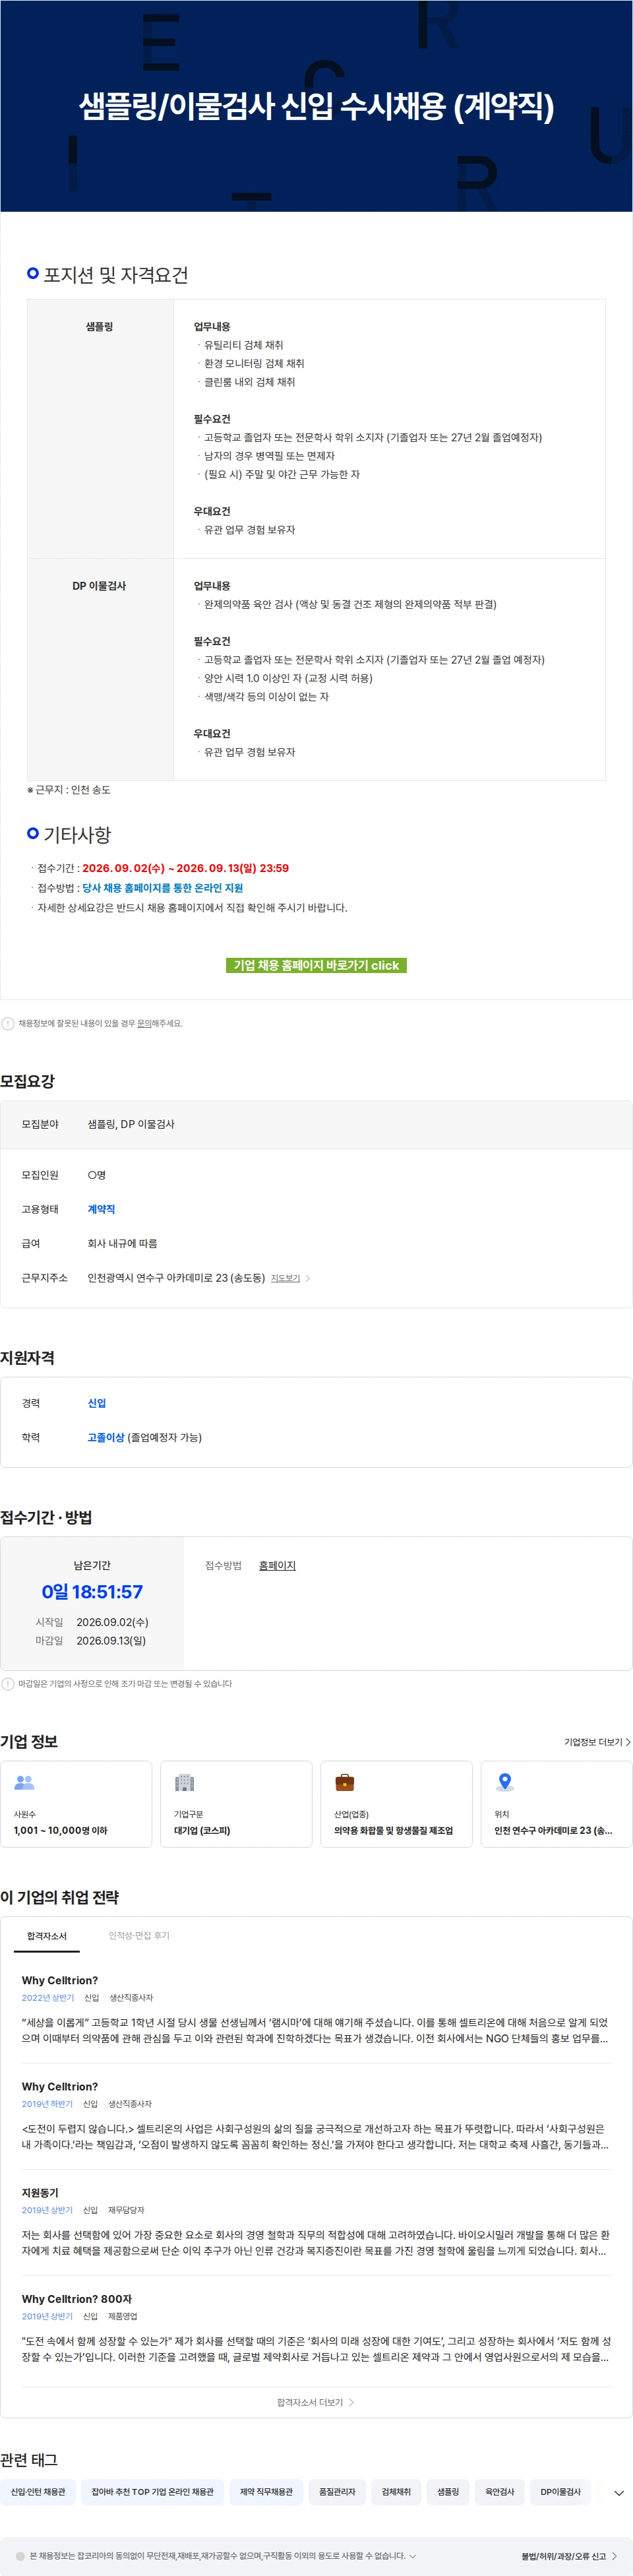Click the blue circle bullet beside 기타사항
Image resolution: width=633 pixels, height=2576 pixels.
33,833
